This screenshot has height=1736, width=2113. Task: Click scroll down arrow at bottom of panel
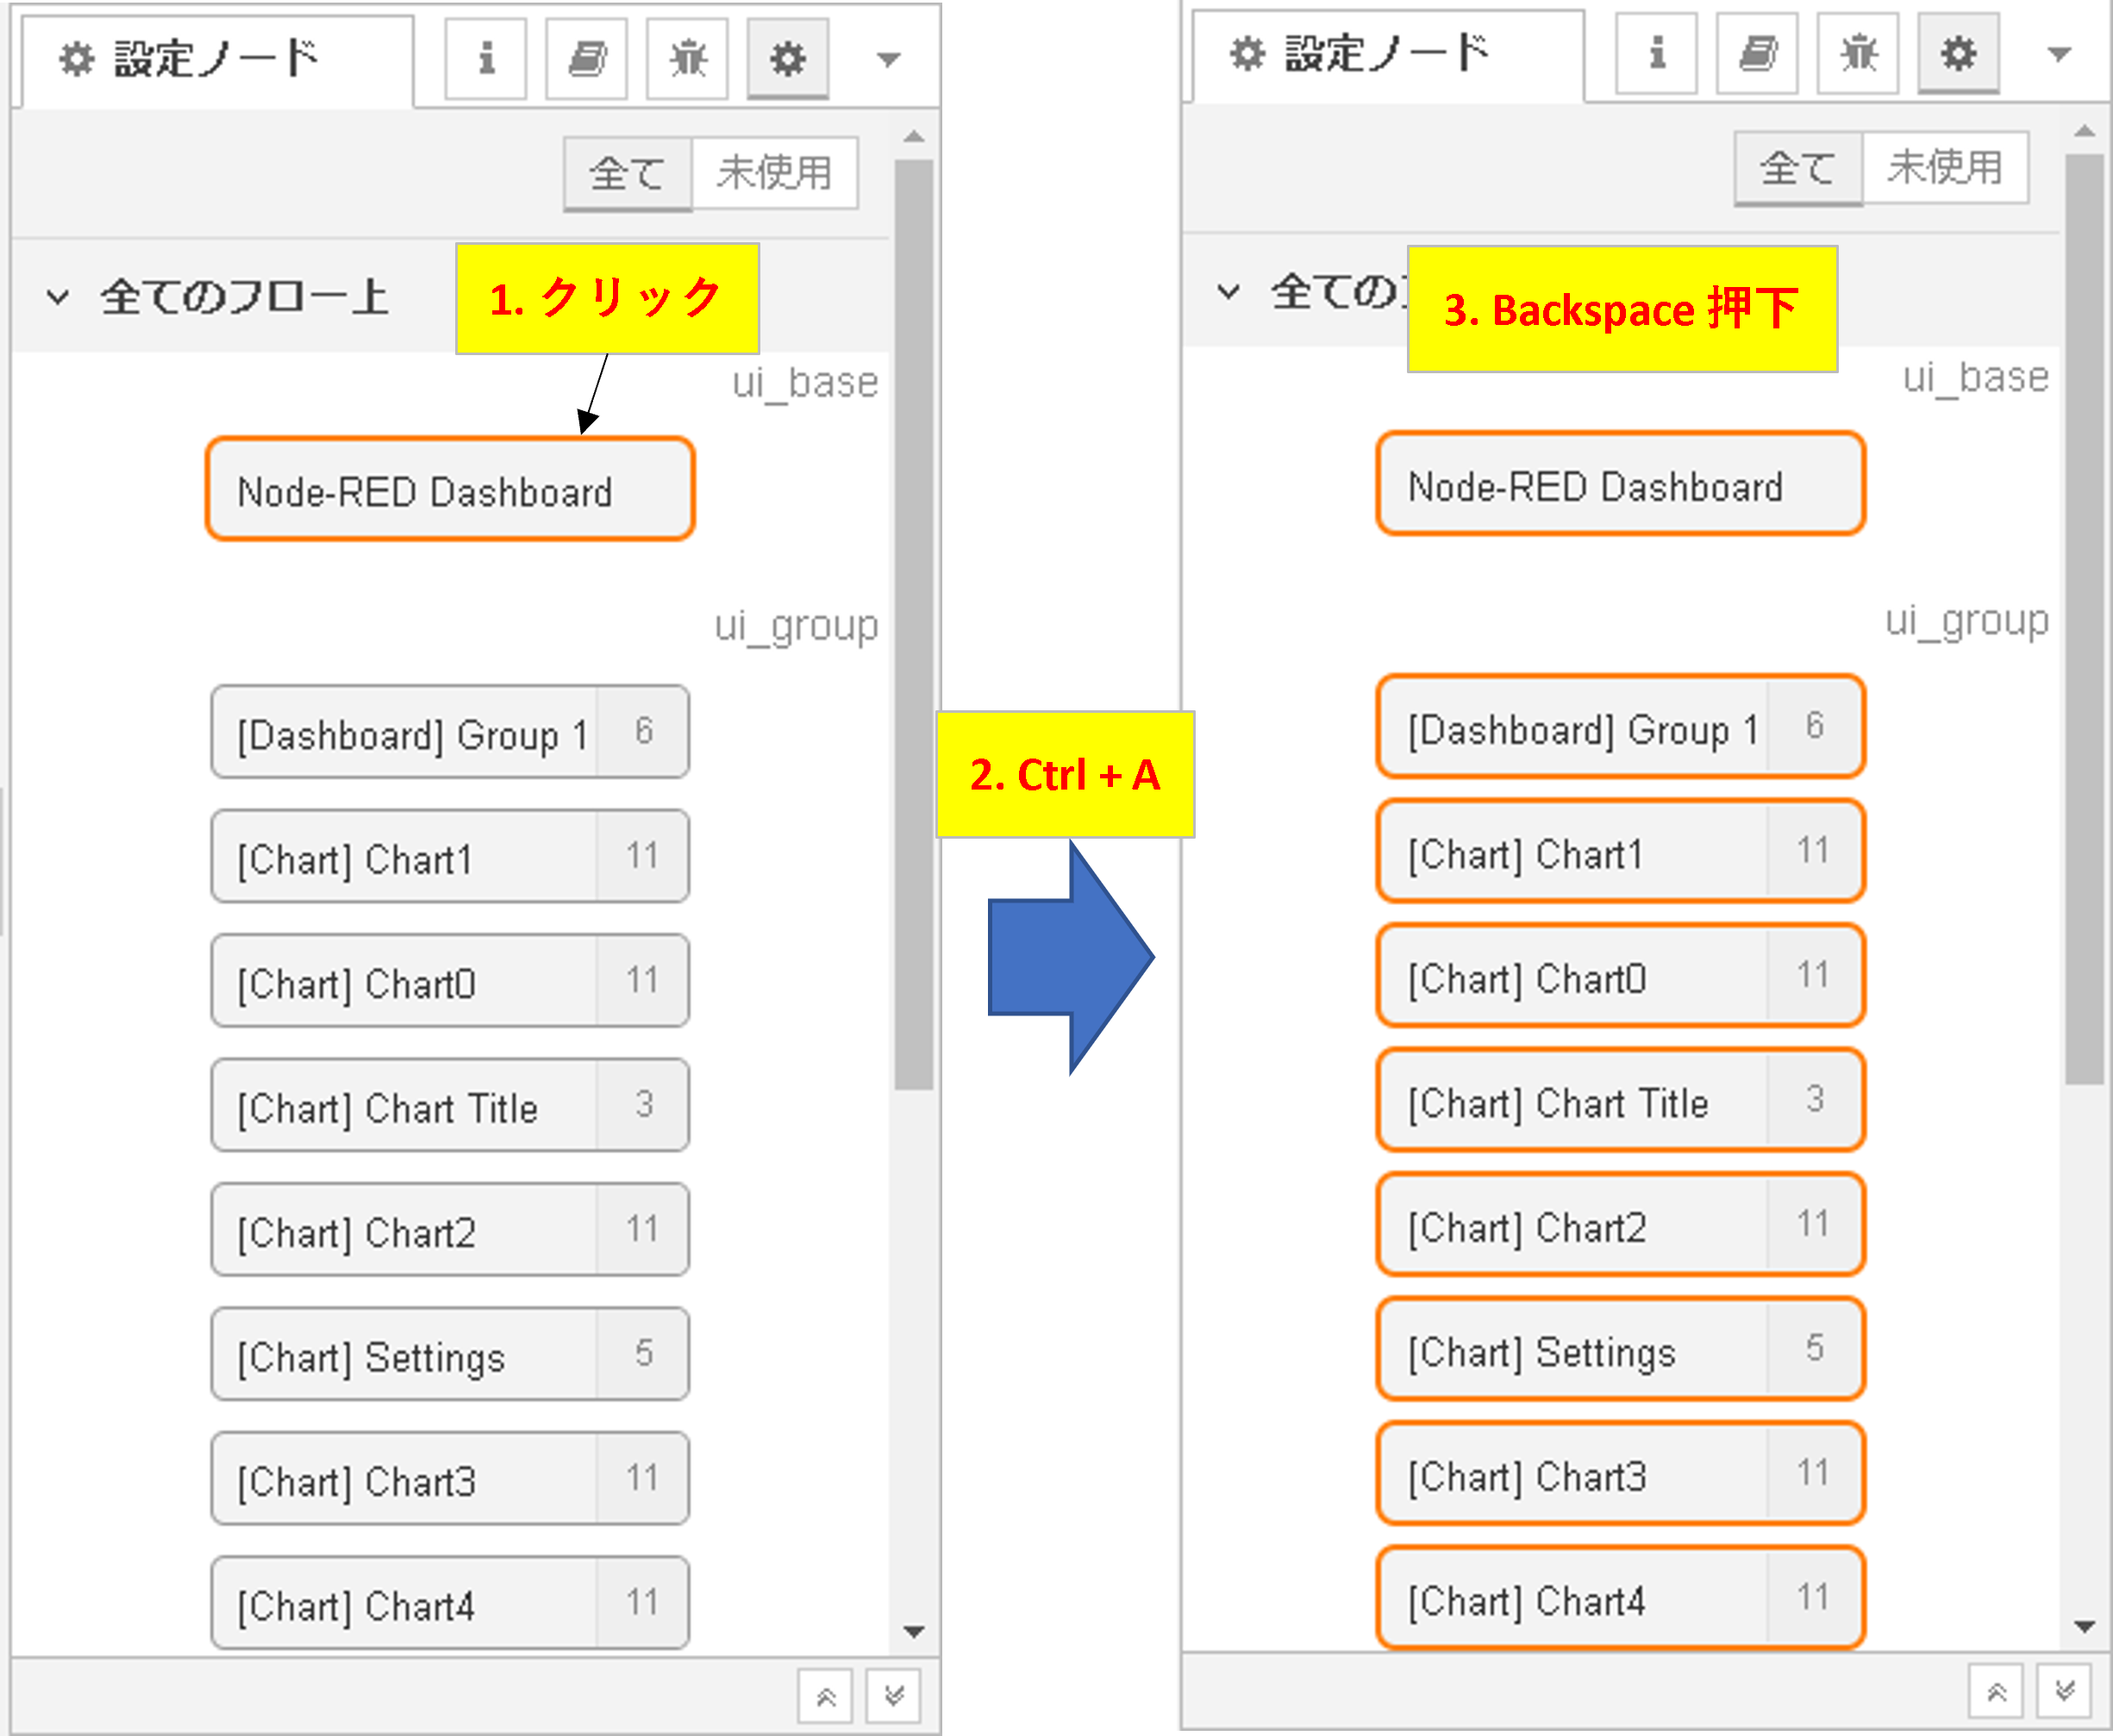point(895,1694)
